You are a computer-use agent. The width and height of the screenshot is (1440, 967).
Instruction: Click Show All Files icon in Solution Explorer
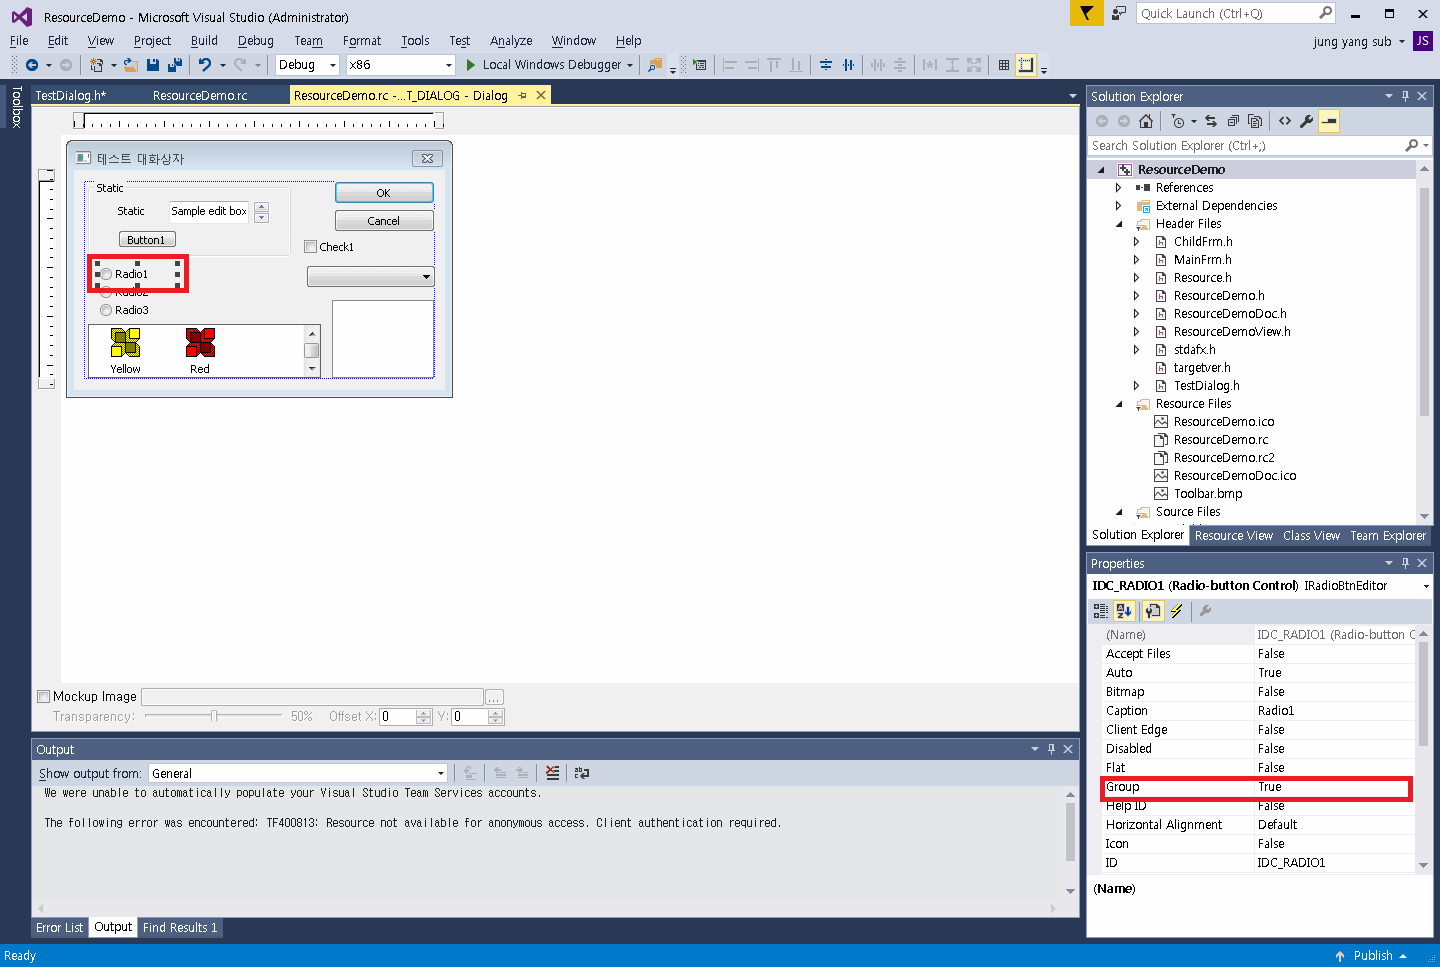click(x=1255, y=121)
